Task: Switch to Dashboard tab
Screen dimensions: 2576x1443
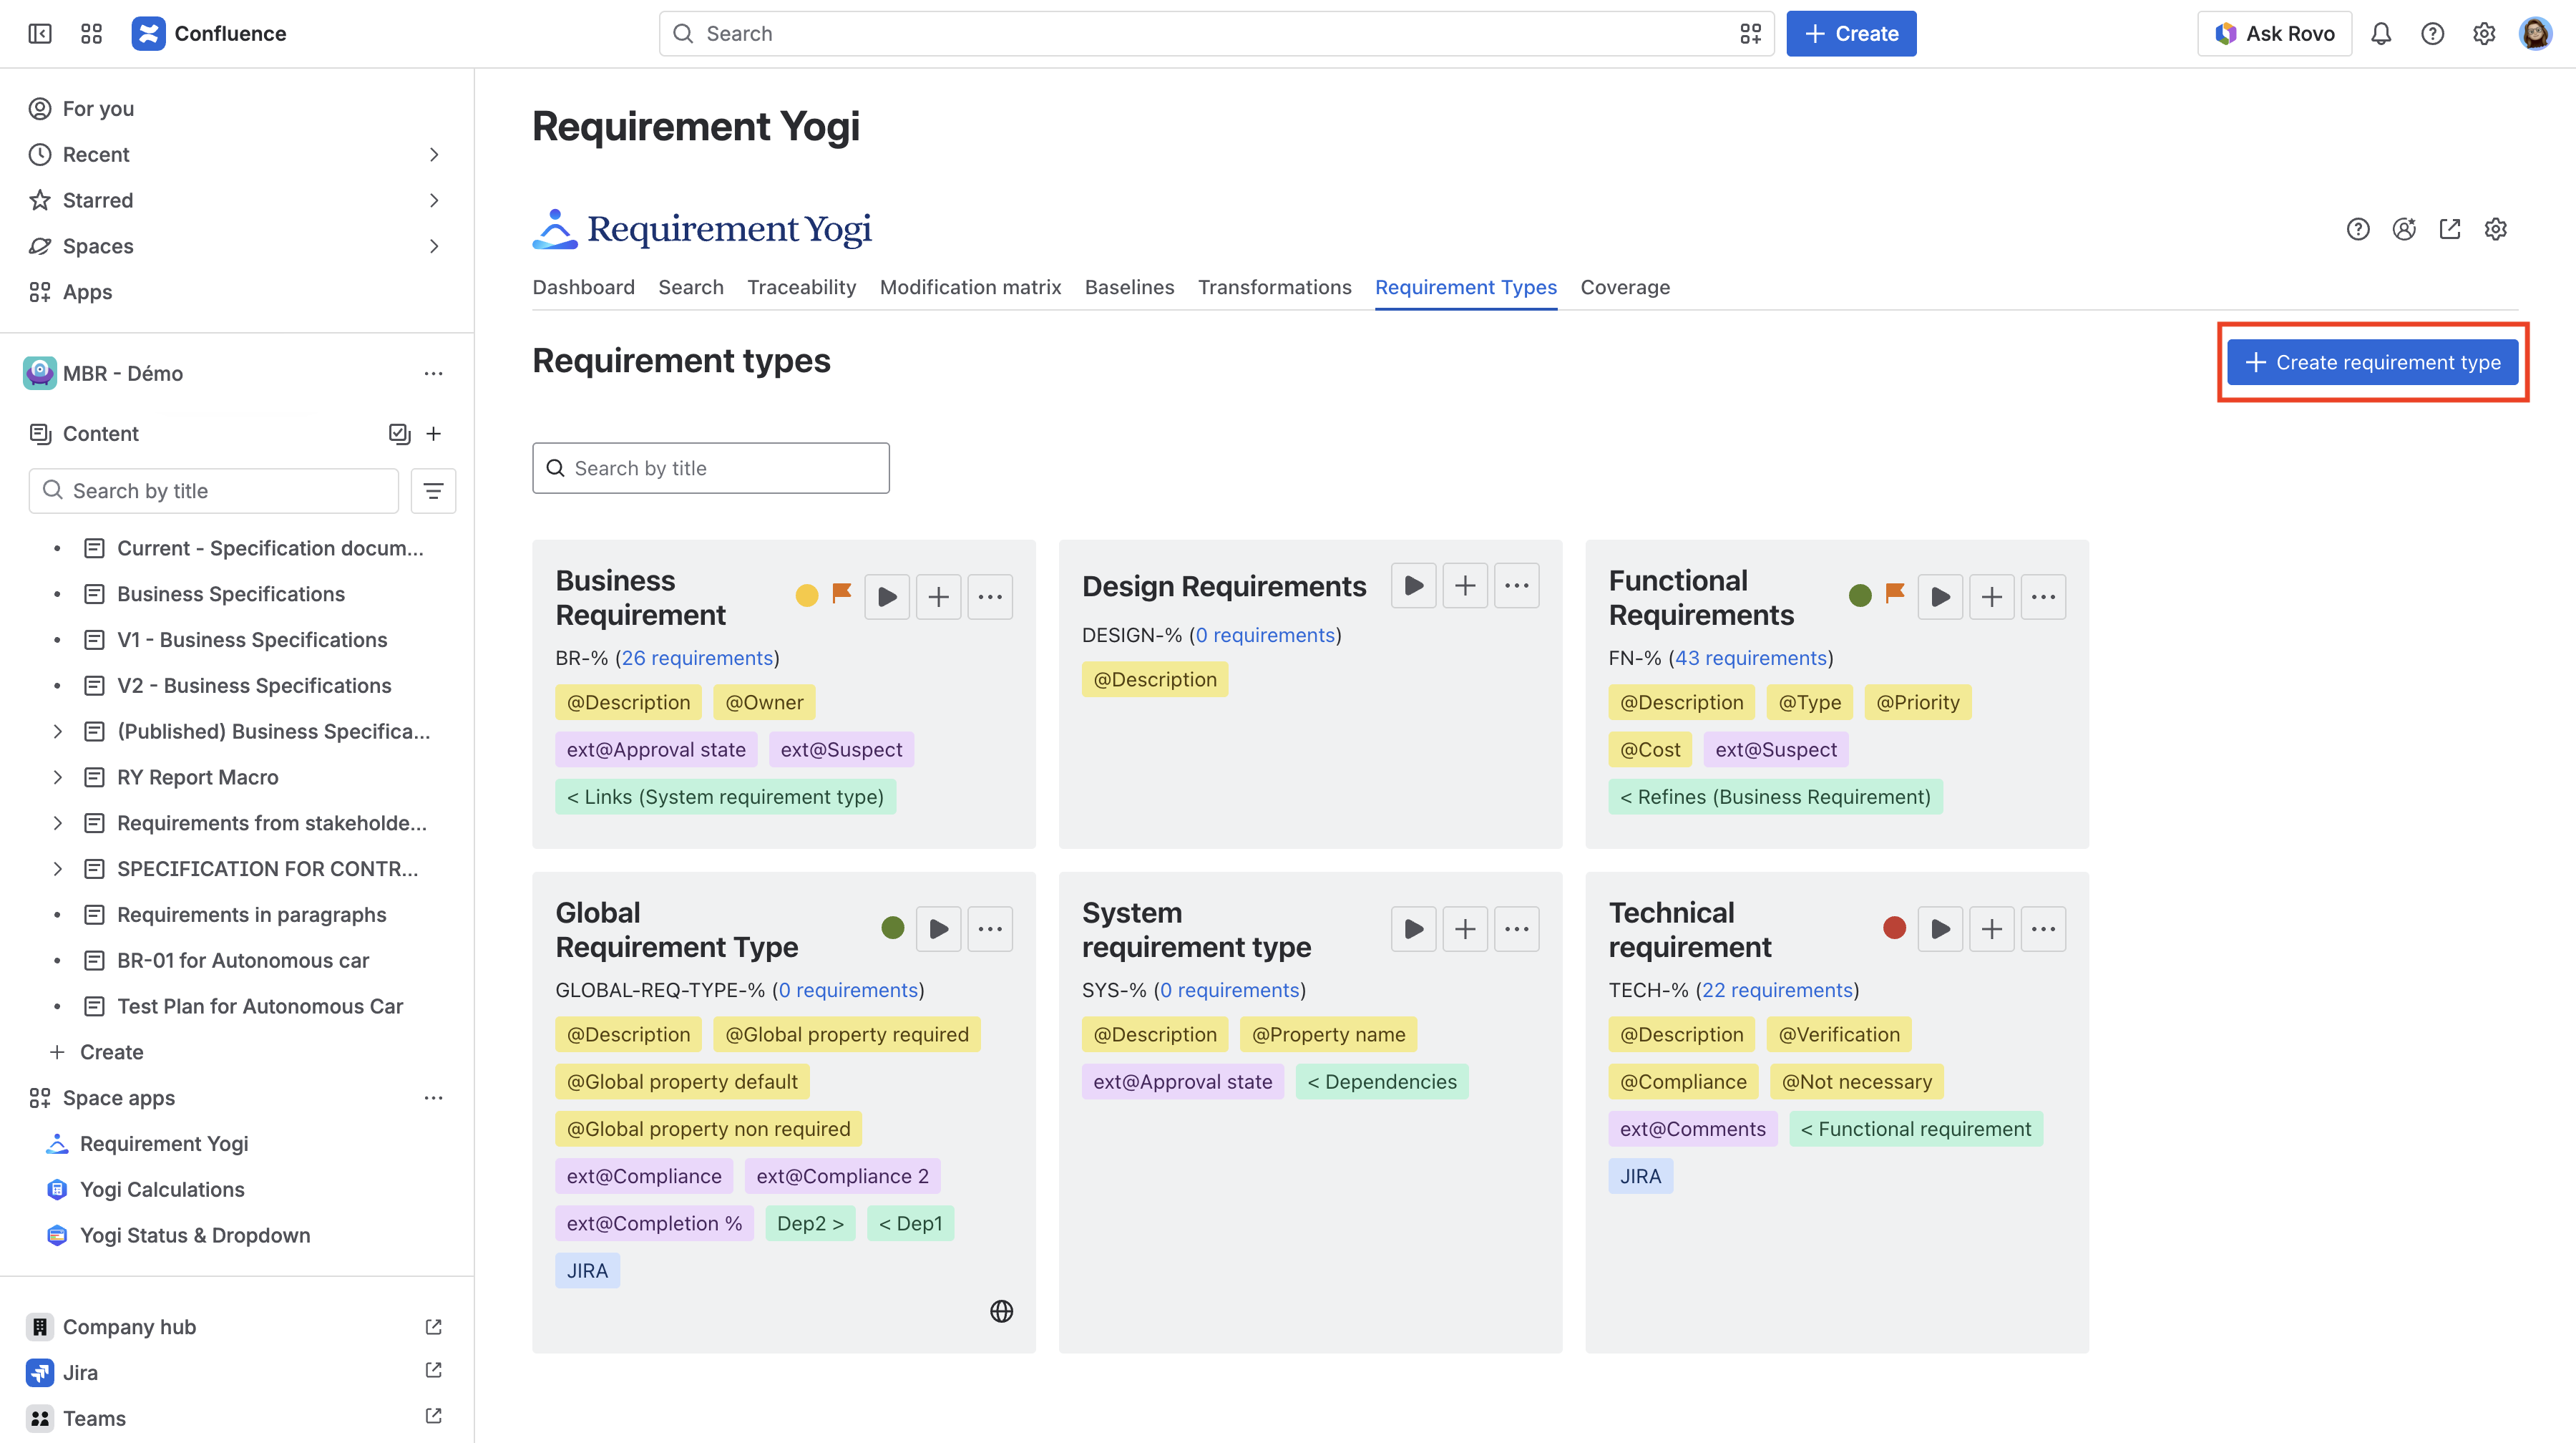Action: (x=583, y=288)
